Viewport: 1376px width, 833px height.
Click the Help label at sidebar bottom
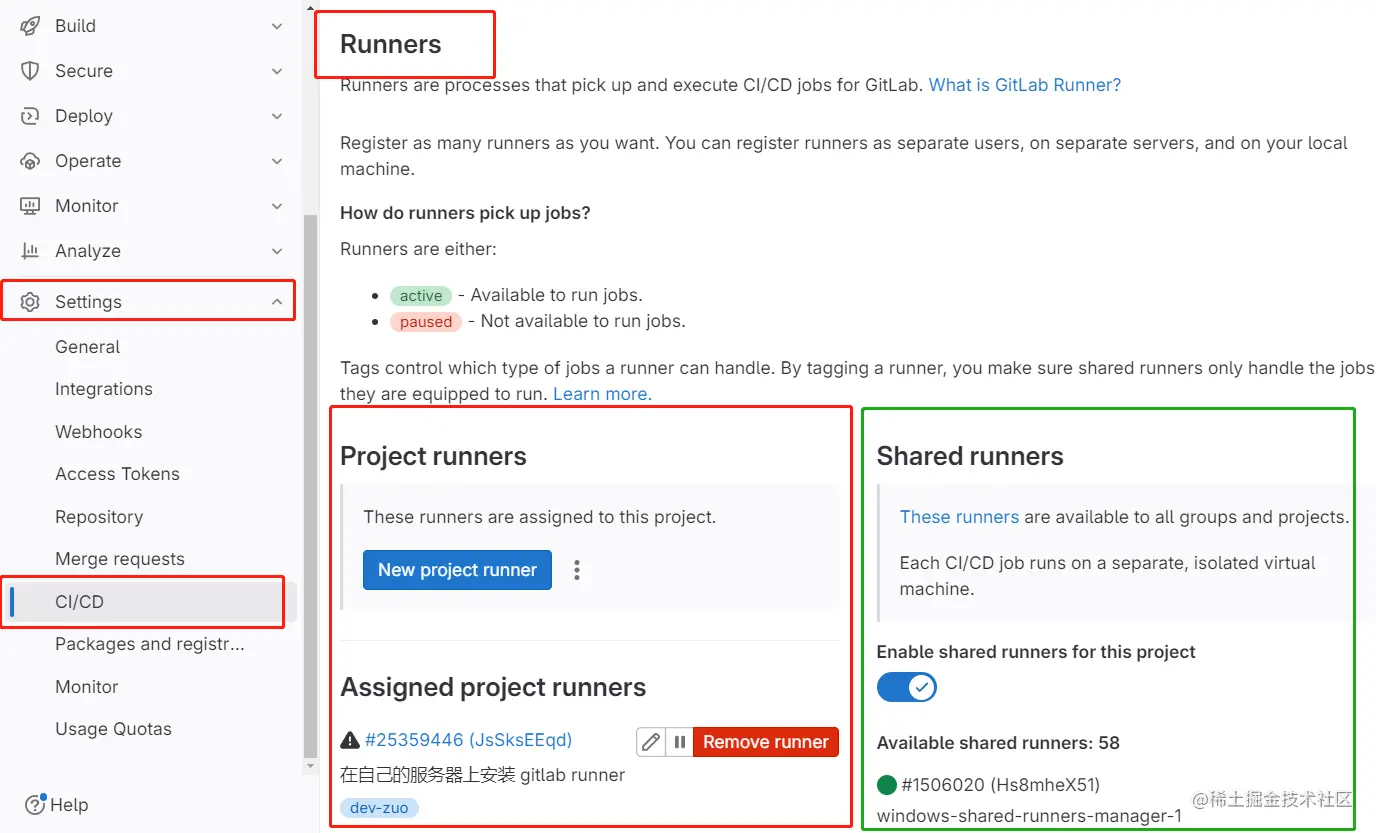click(x=69, y=805)
